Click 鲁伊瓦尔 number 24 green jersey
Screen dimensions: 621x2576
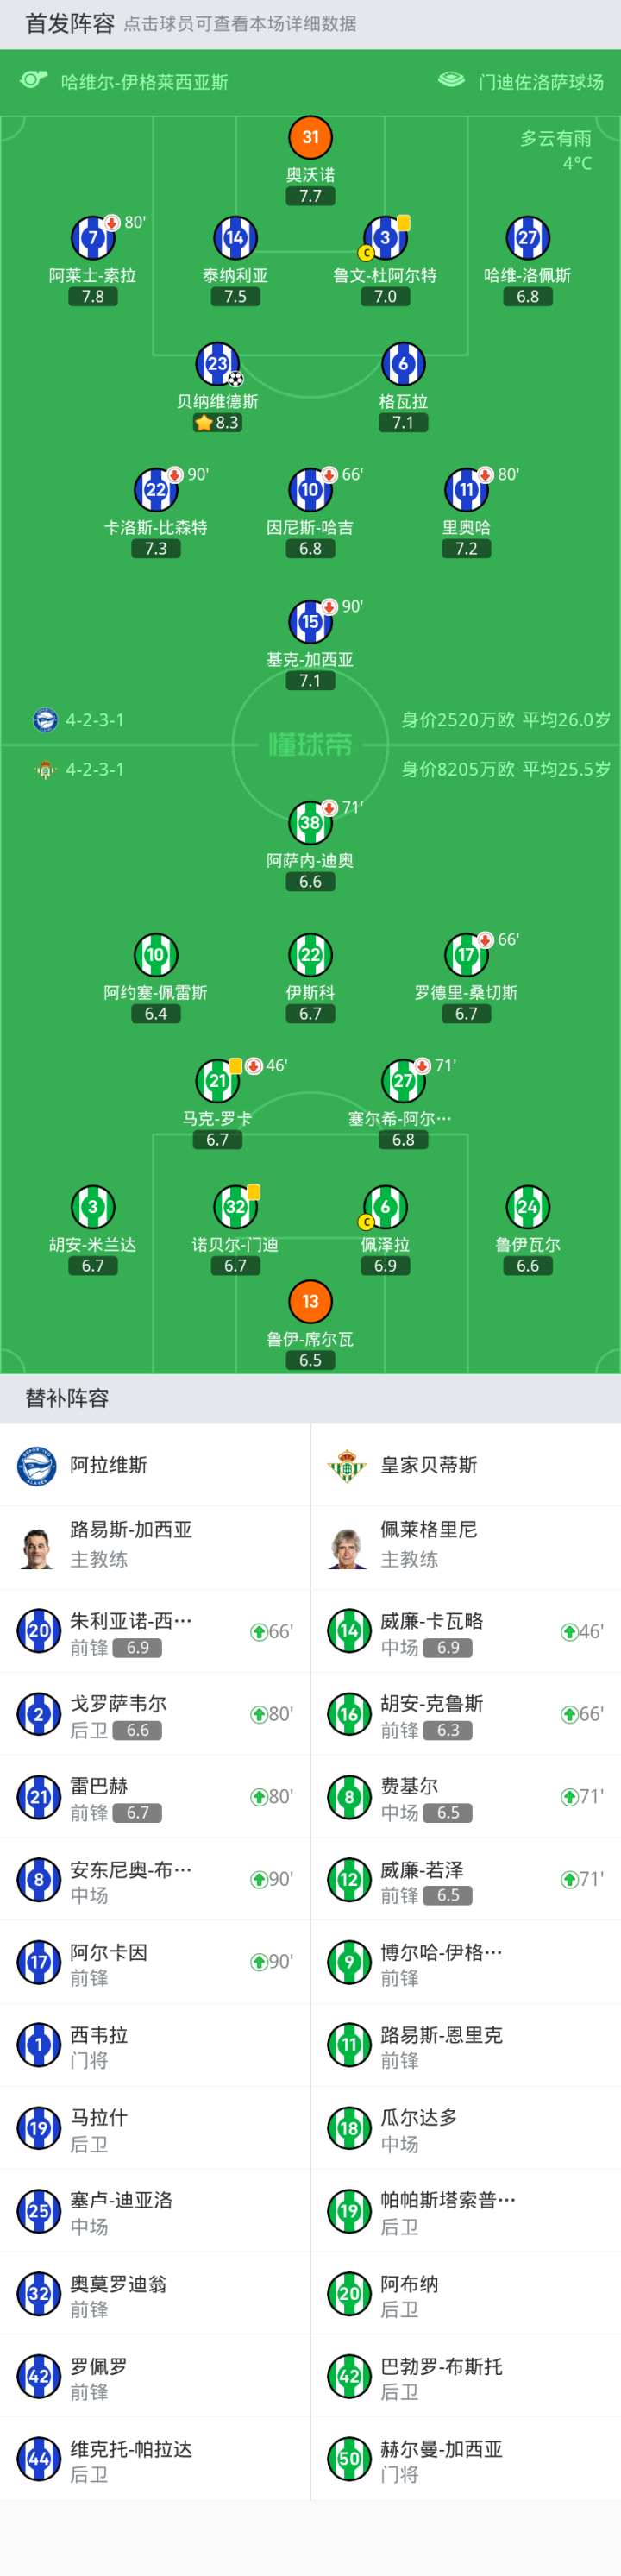coord(527,1207)
